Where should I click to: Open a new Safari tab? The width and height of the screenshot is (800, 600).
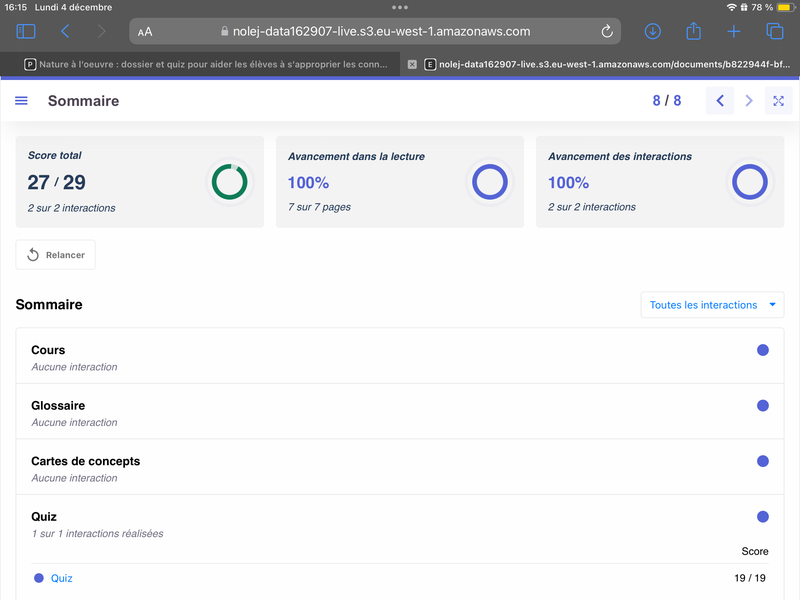(x=734, y=32)
